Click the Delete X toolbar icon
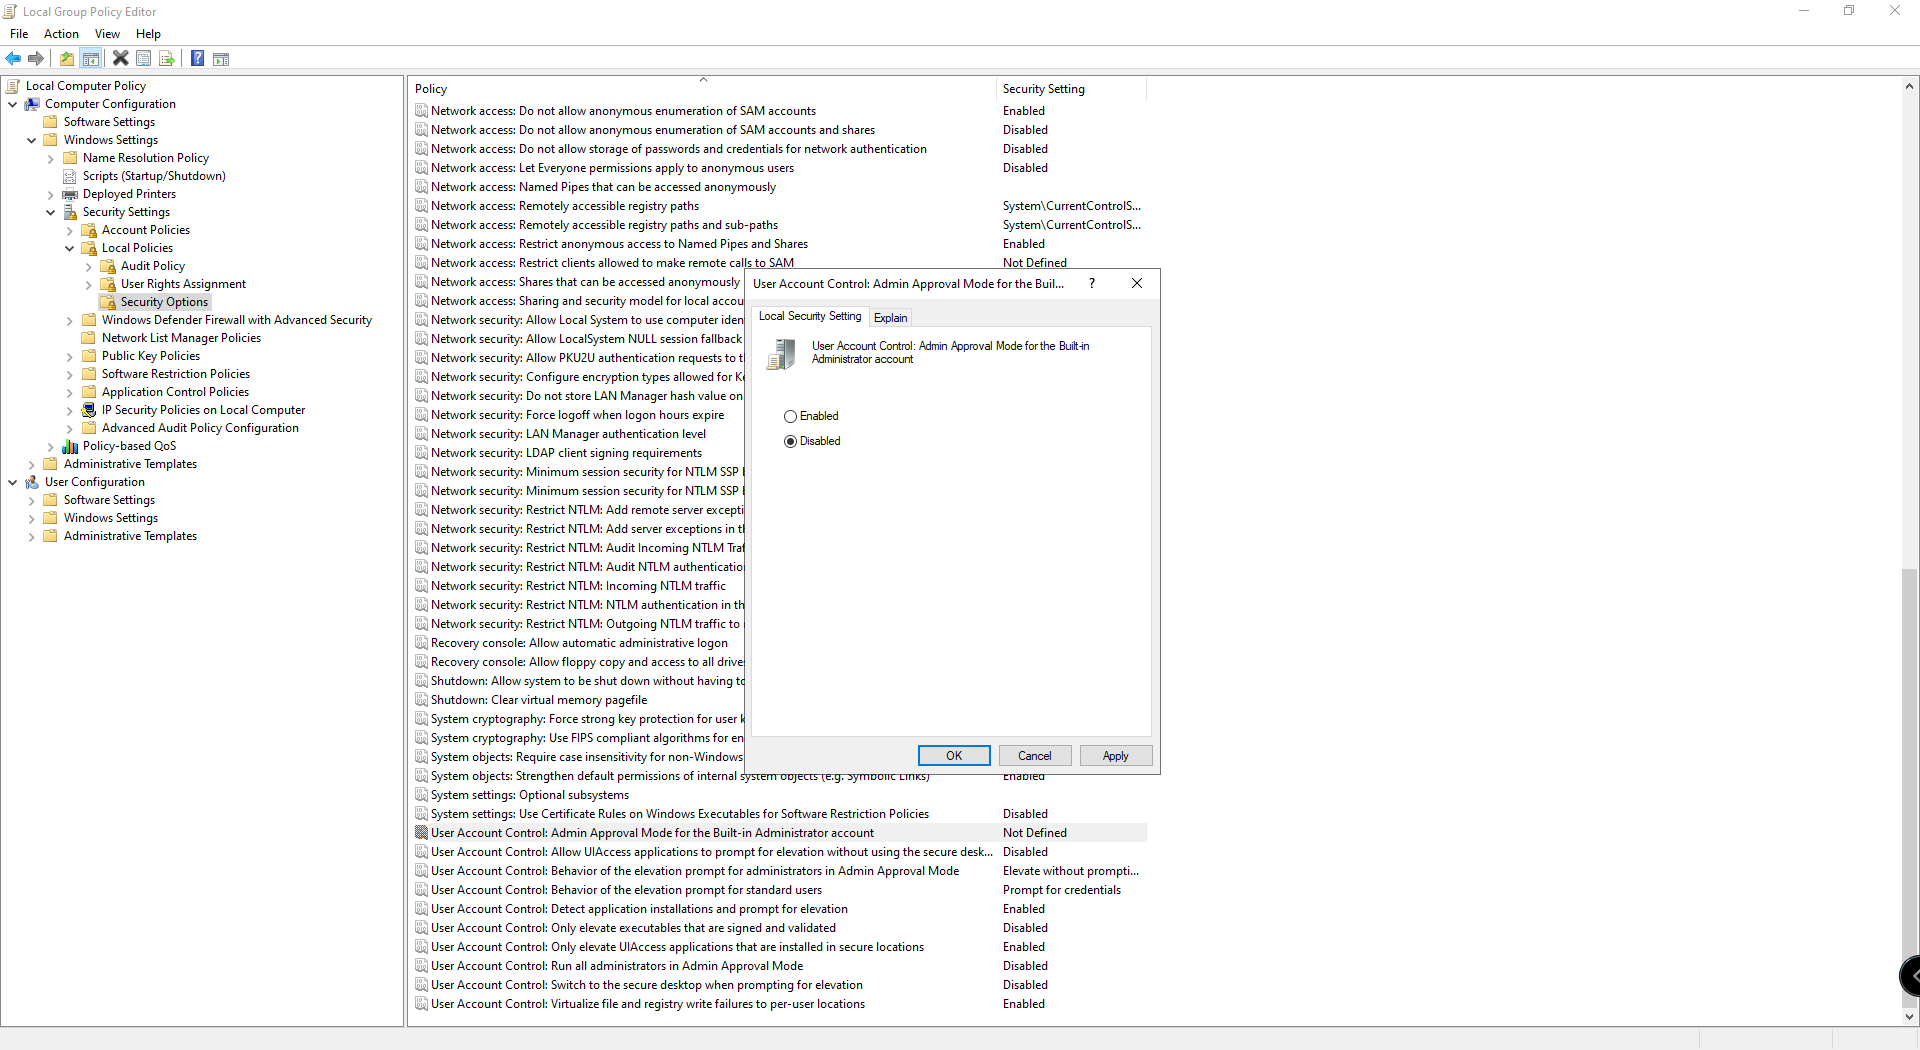Image resolution: width=1920 pixels, height=1050 pixels. (120, 59)
